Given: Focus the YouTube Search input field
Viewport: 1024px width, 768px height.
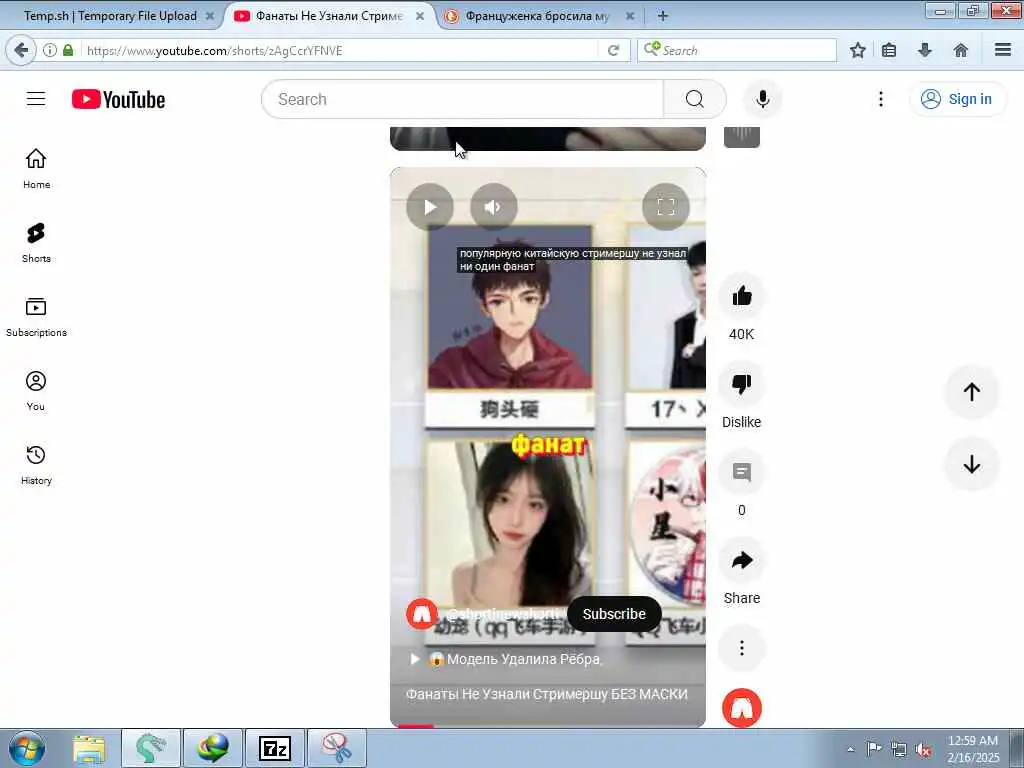Looking at the screenshot, I should click(x=462, y=99).
